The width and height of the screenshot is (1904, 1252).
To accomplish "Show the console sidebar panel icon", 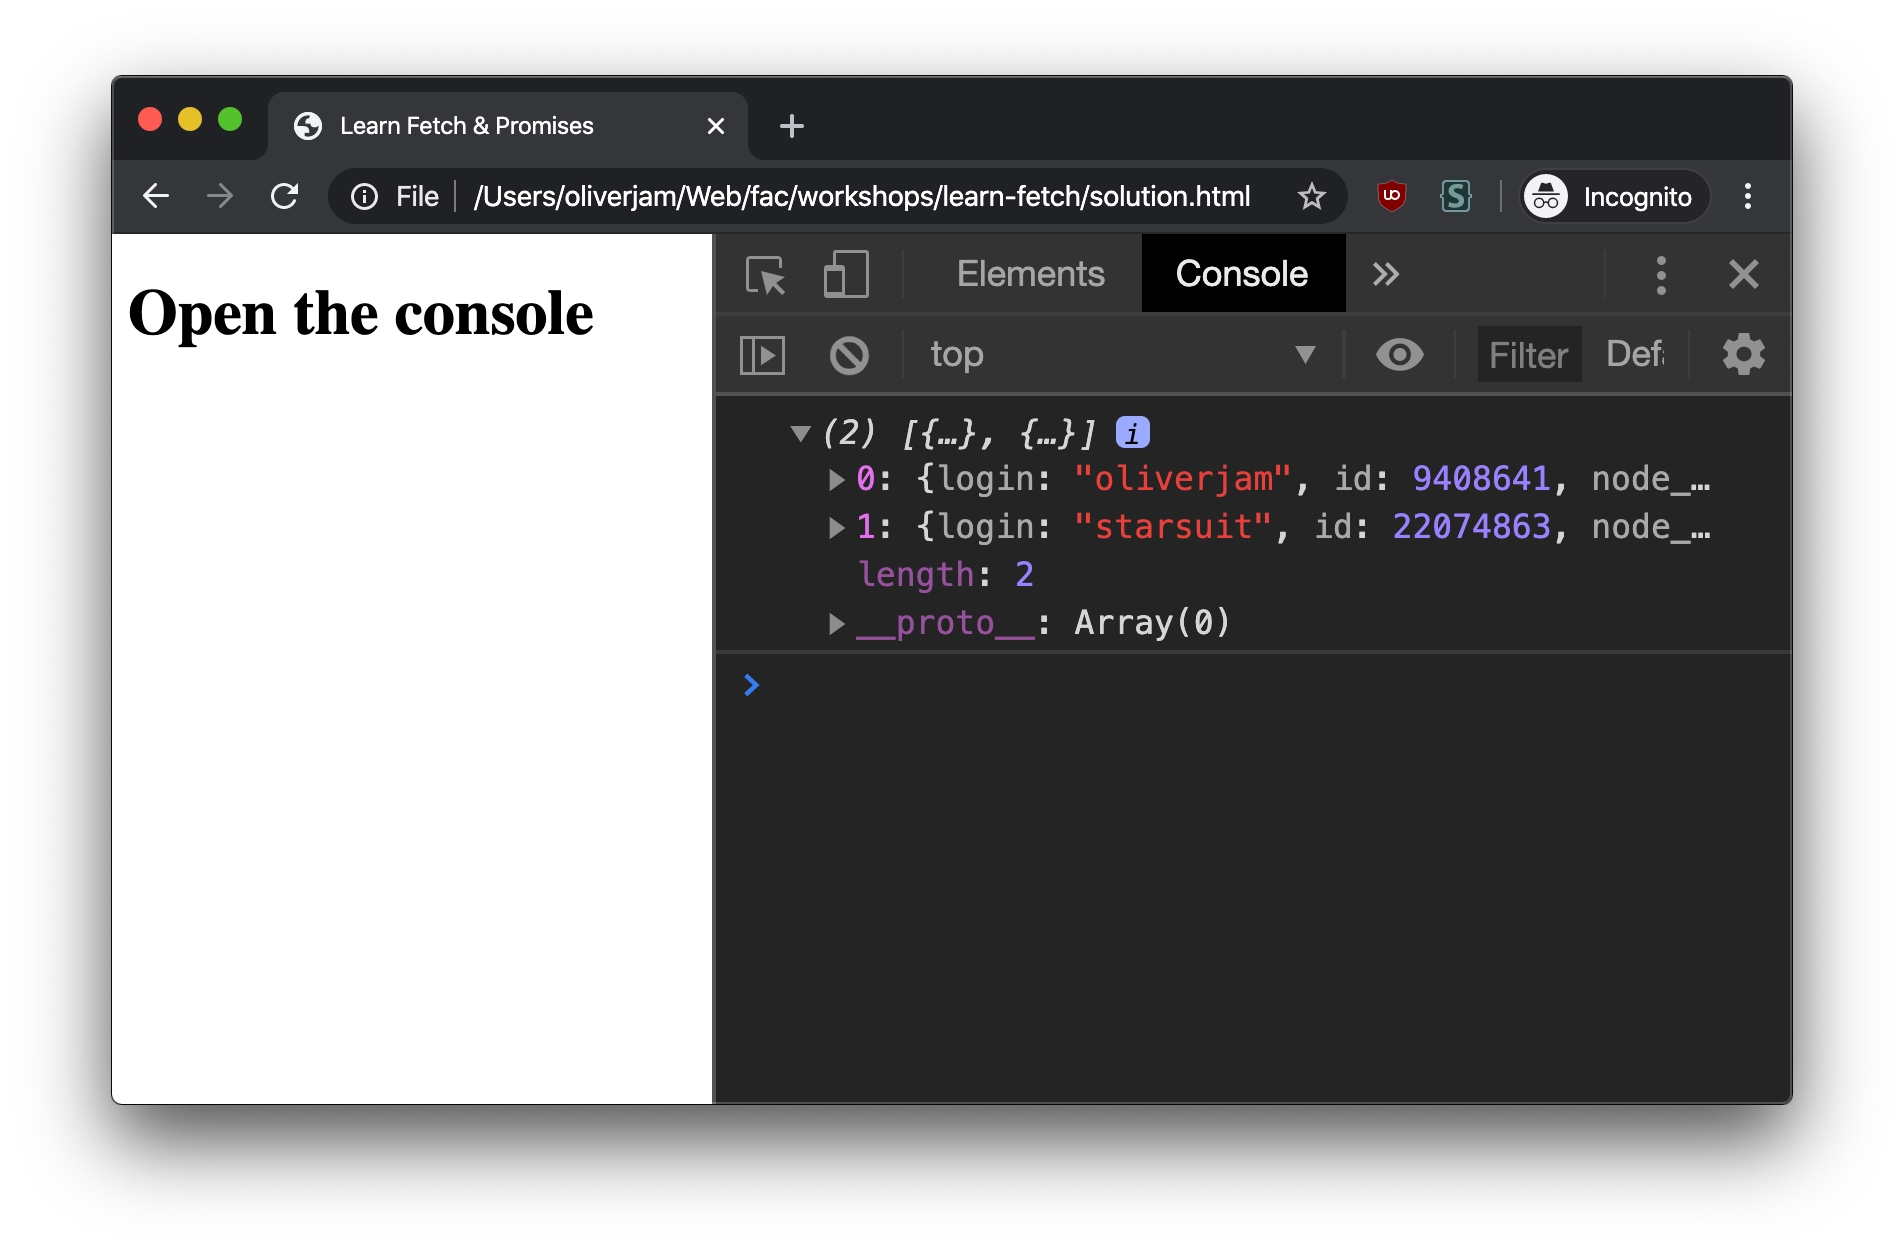I will click(762, 355).
